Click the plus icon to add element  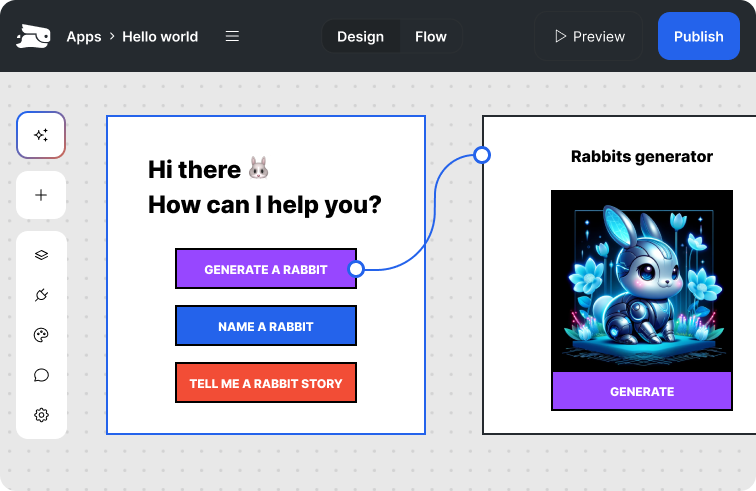click(41, 195)
